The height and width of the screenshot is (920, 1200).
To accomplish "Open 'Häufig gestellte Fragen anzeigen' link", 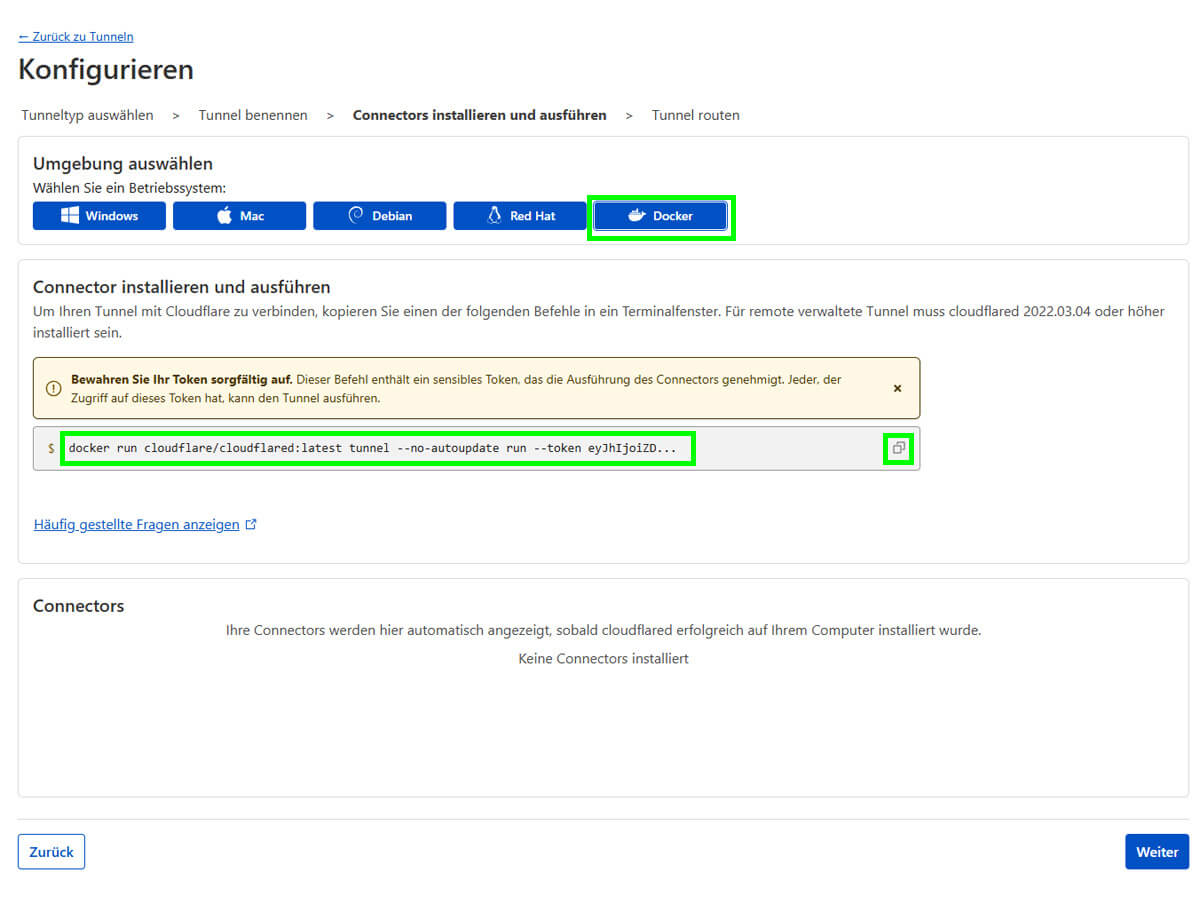I will click(x=137, y=524).
